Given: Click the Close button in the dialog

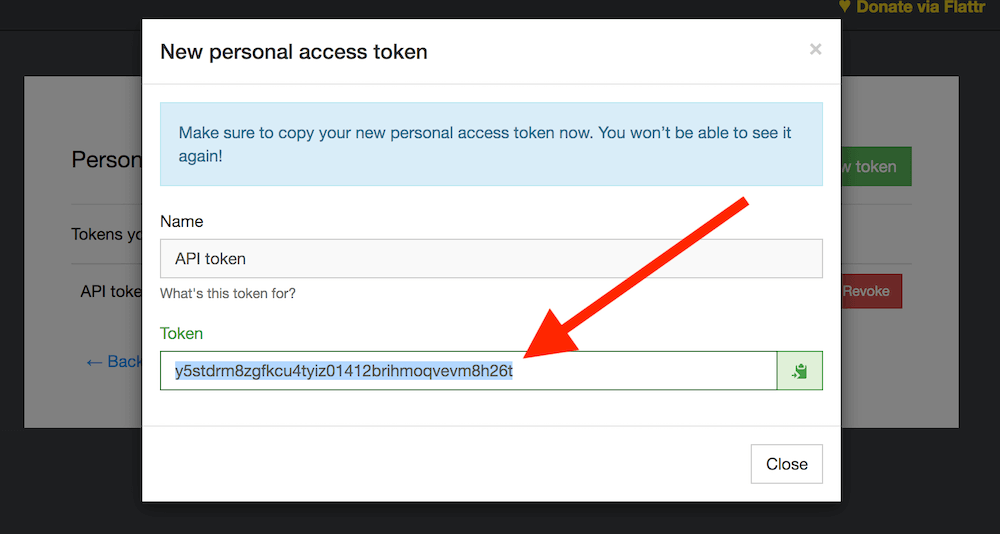Looking at the screenshot, I should coord(786,464).
